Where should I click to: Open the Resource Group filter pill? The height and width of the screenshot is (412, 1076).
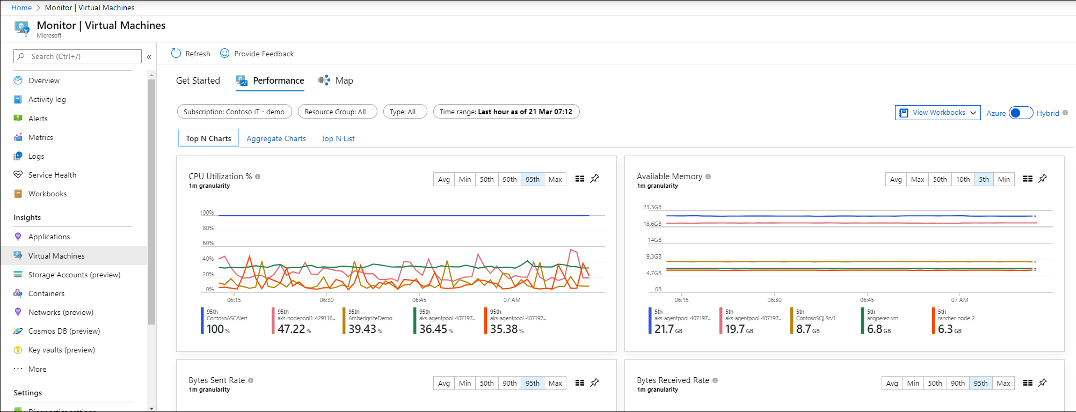click(x=338, y=111)
